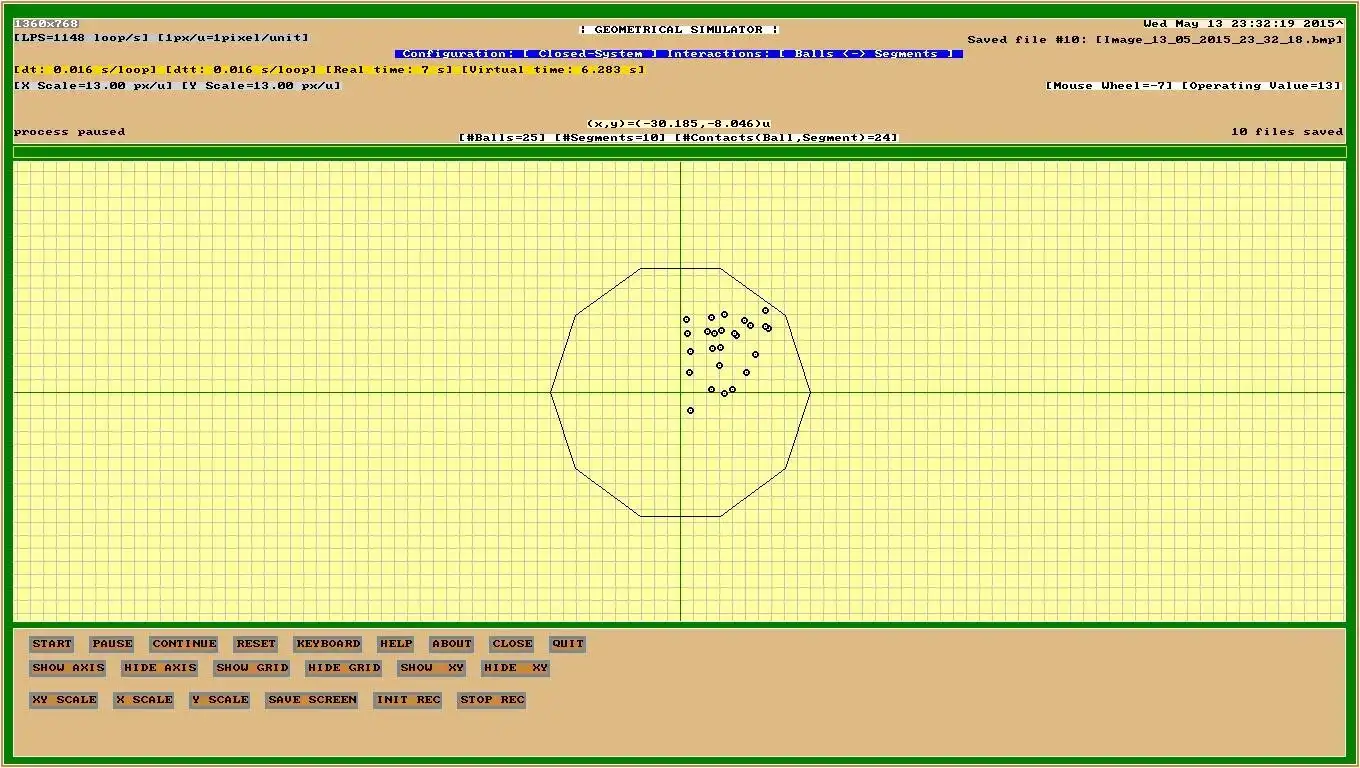The height and width of the screenshot is (768, 1360).
Task: Turn off the grid using HIDE GRID
Action: (x=344, y=668)
